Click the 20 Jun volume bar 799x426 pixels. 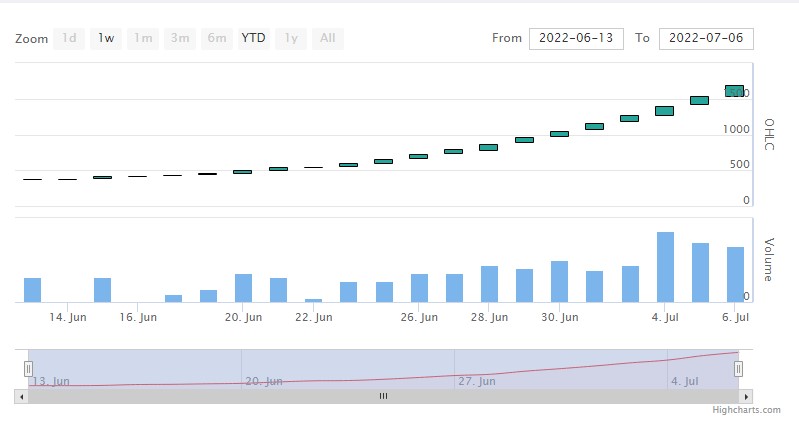[x=243, y=288]
